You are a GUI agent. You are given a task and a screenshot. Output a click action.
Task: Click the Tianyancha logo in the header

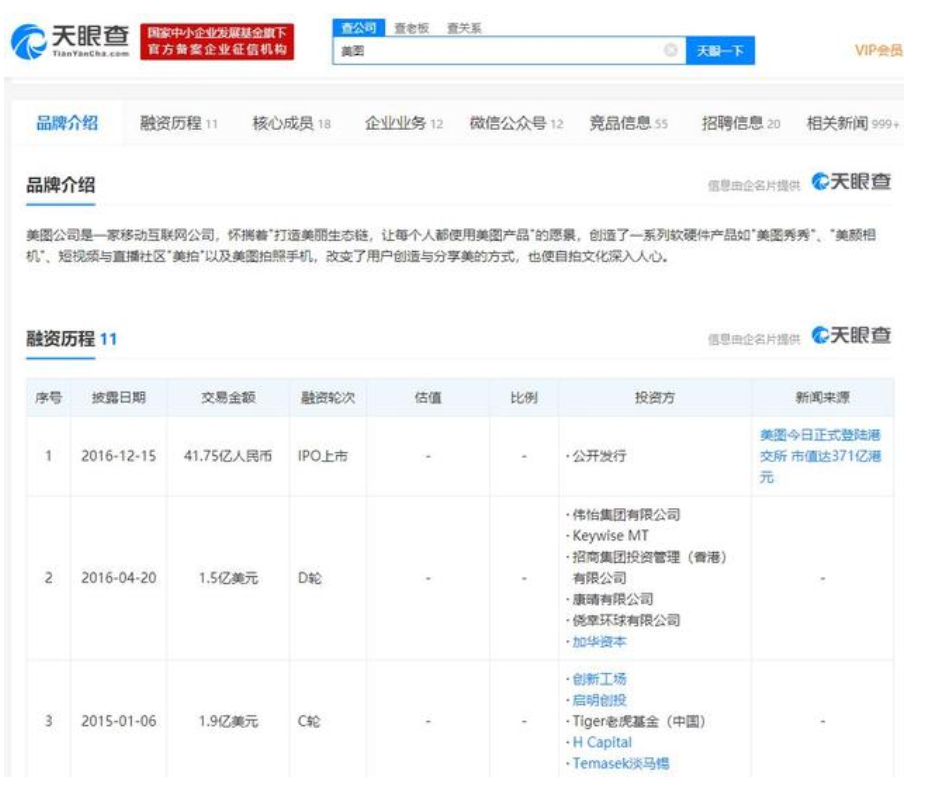[70, 41]
